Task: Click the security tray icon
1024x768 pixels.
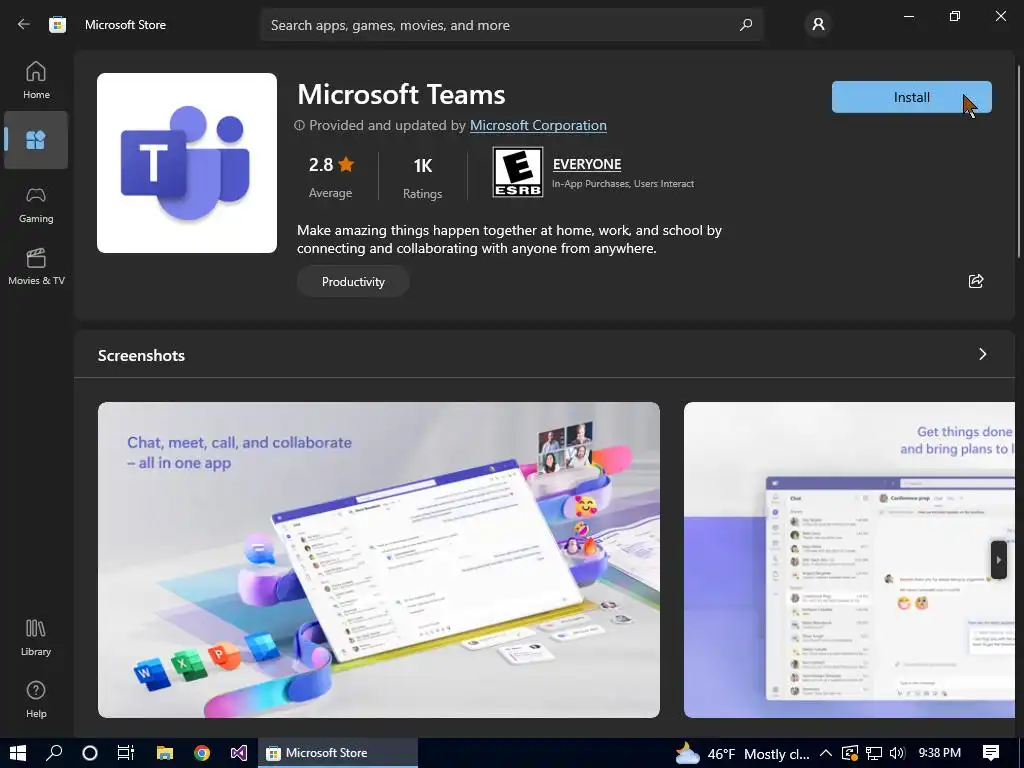Action: click(849, 753)
